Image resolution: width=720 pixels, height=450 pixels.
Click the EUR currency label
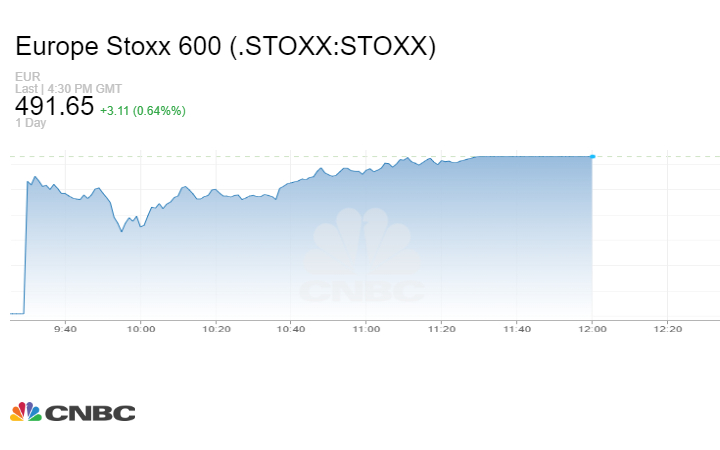[x=26, y=77]
